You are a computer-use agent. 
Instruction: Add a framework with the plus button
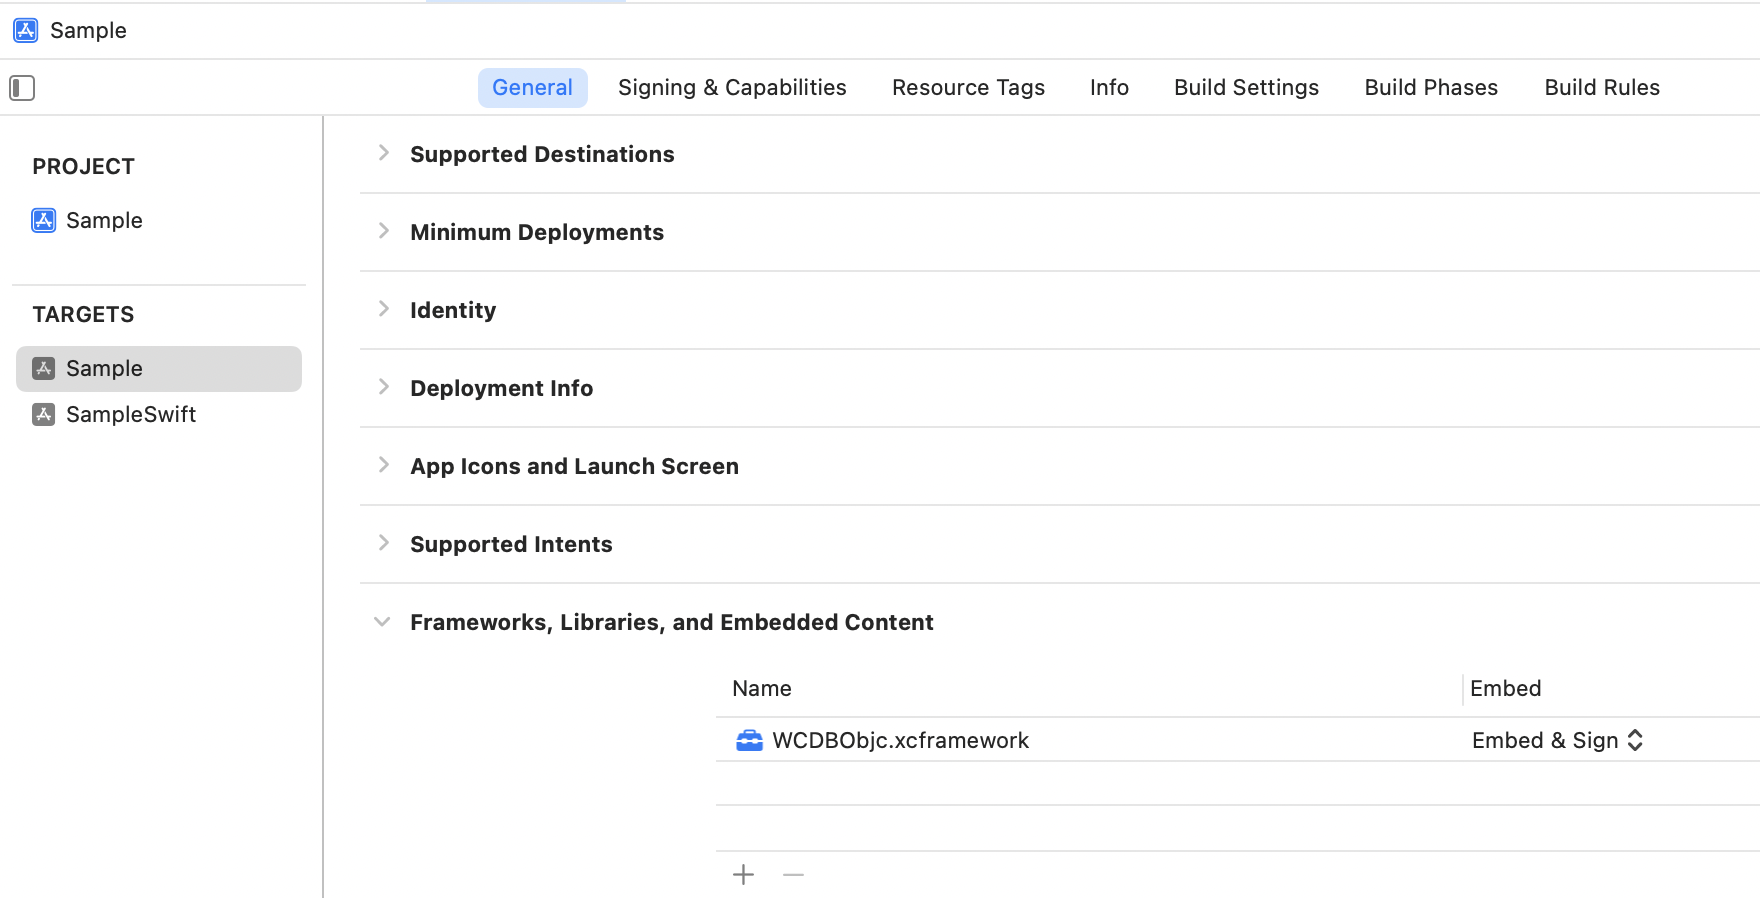click(x=743, y=875)
